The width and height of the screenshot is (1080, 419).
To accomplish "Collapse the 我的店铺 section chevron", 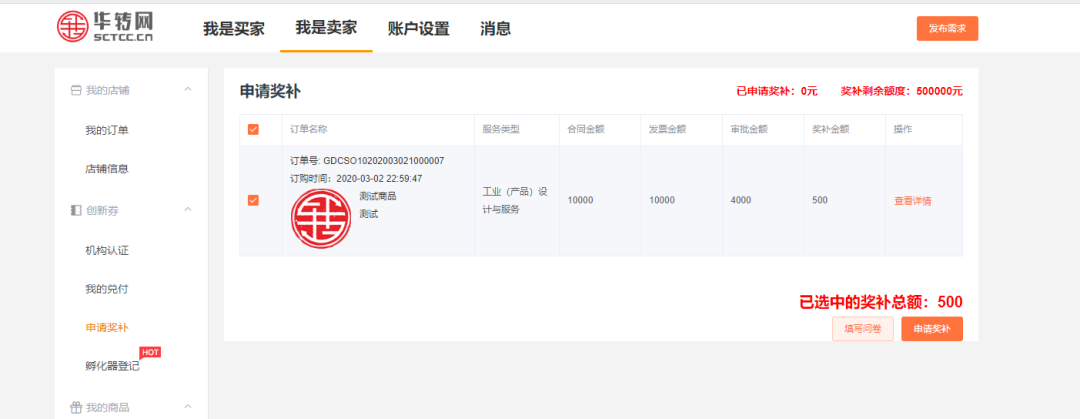I will (x=187, y=90).
